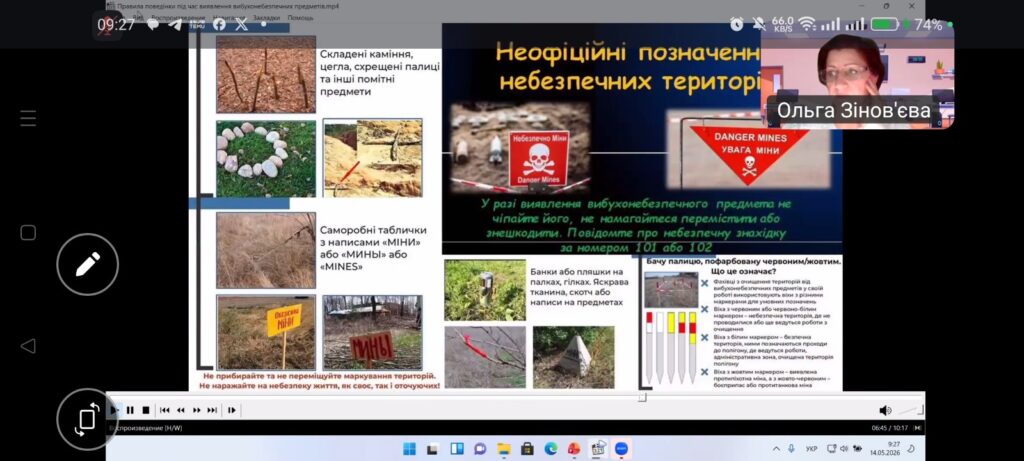1024x461 pixels.
Task: Open the Закладки menu
Action: 267,18
